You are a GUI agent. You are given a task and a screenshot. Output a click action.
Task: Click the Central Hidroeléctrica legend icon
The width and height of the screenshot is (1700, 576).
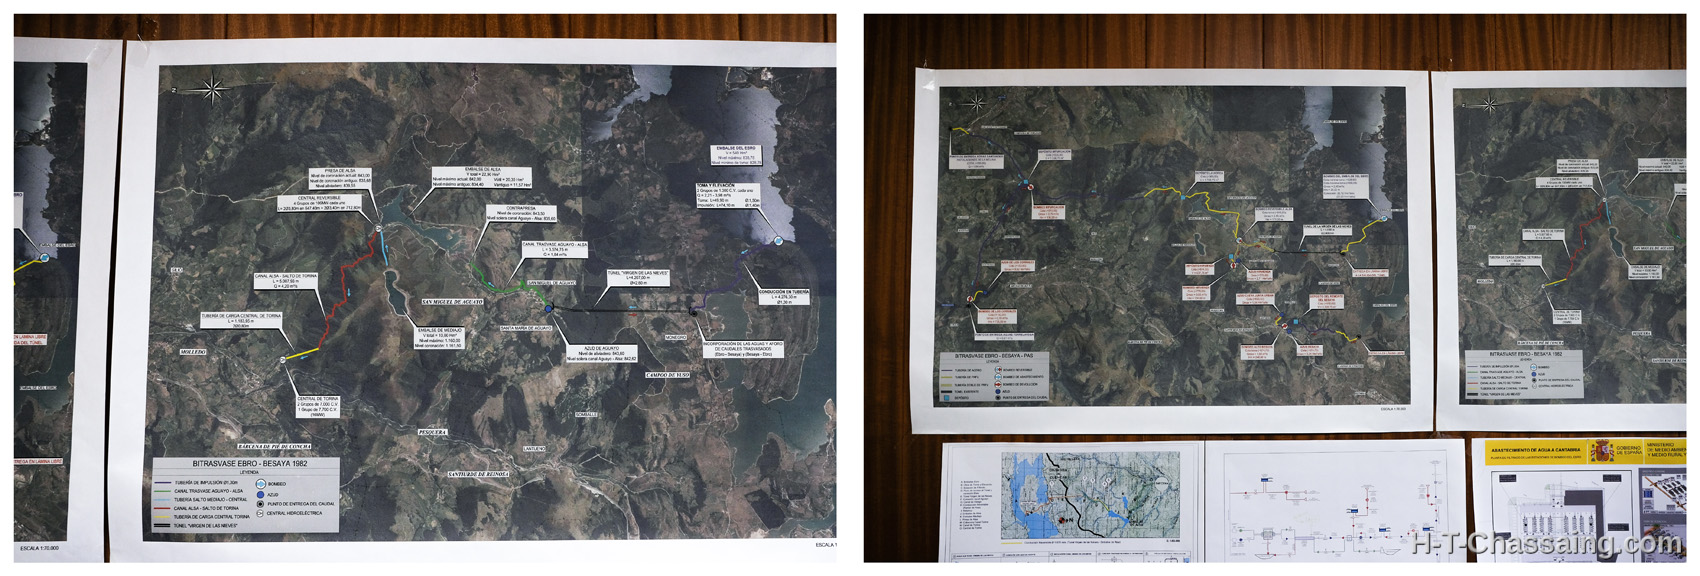pyautogui.click(x=260, y=513)
